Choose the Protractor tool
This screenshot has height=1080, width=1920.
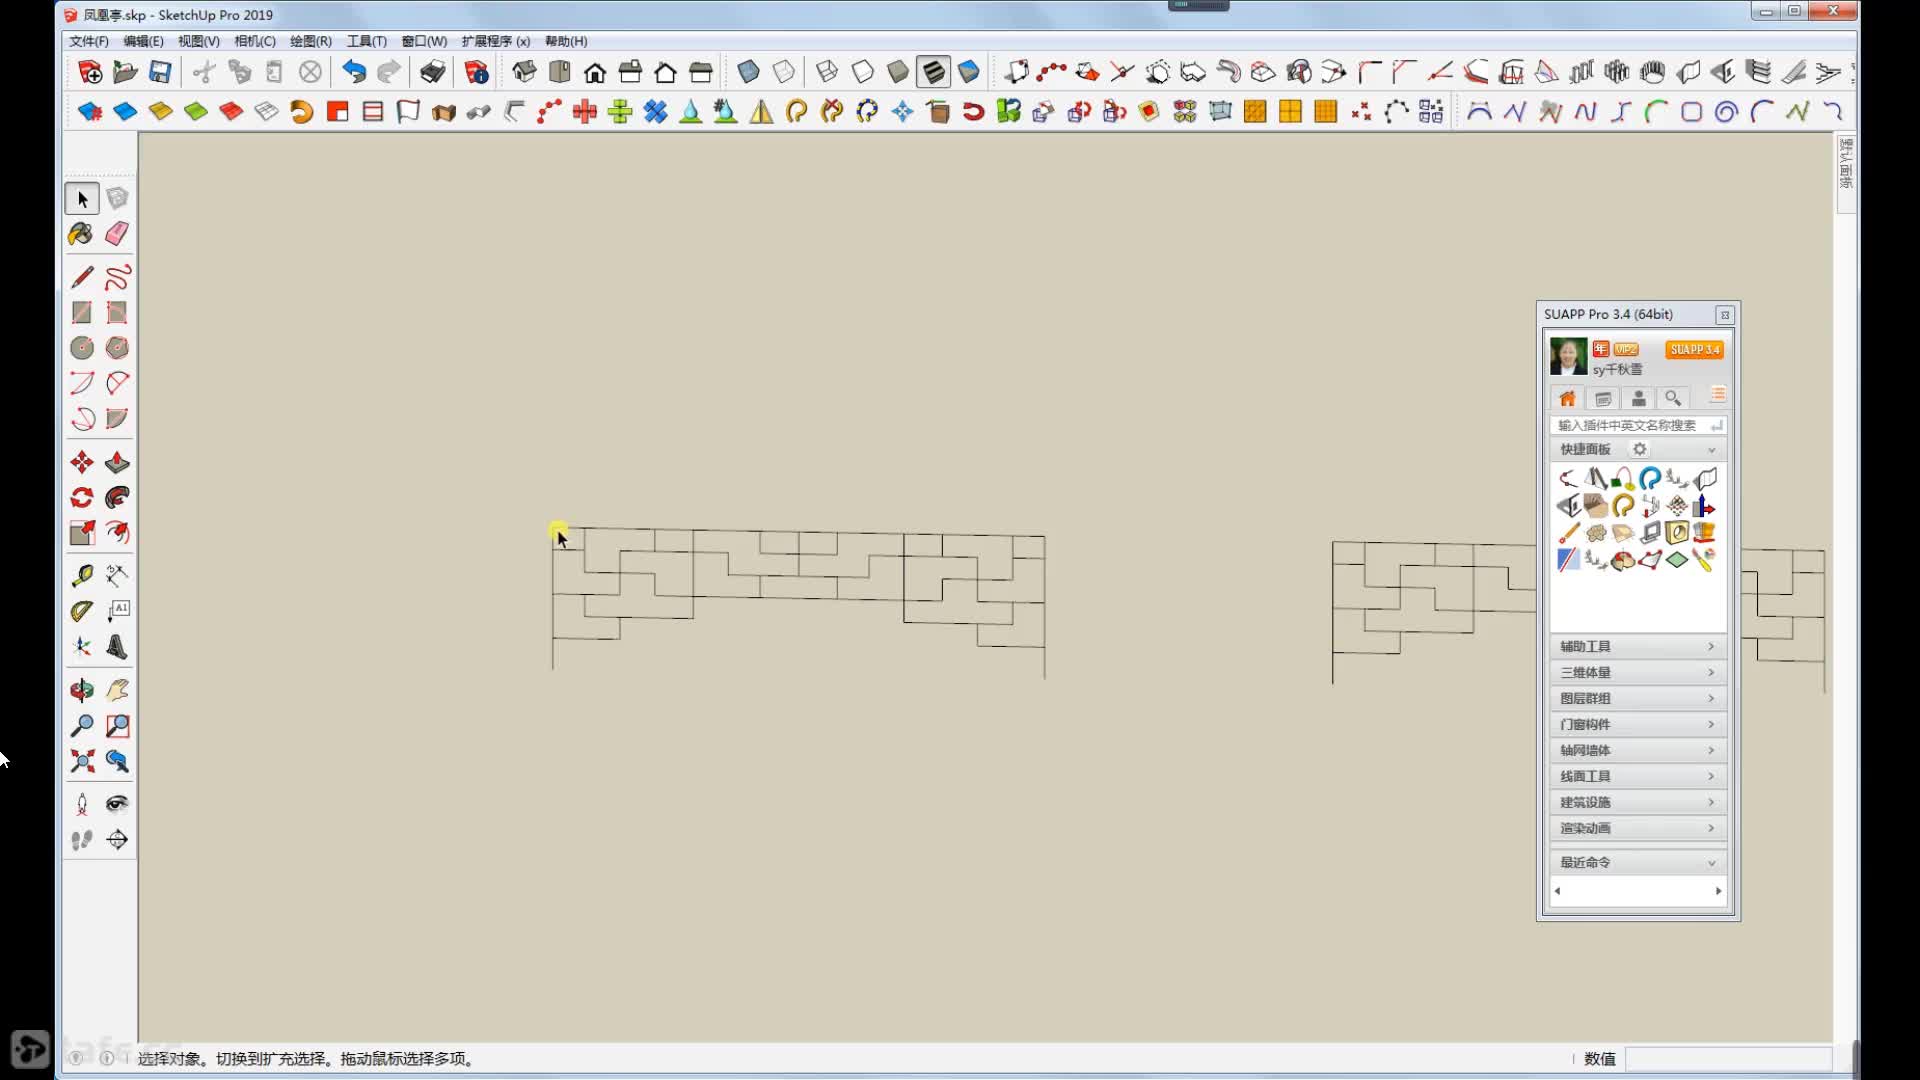tap(82, 611)
